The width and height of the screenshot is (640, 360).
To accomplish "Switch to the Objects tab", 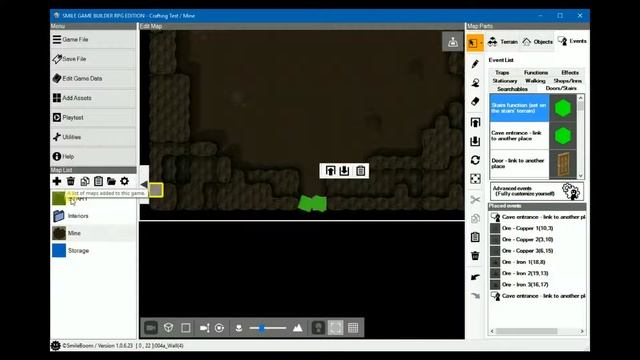I will click(x=537, y=42).
